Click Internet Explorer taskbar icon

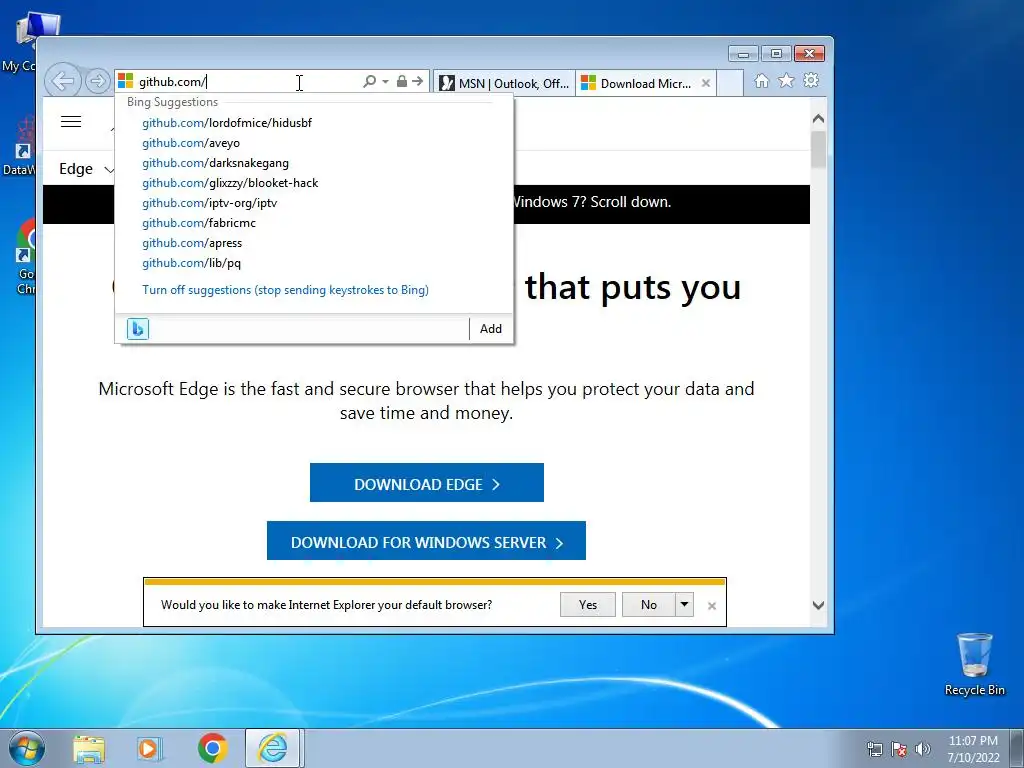coord(273,748)
